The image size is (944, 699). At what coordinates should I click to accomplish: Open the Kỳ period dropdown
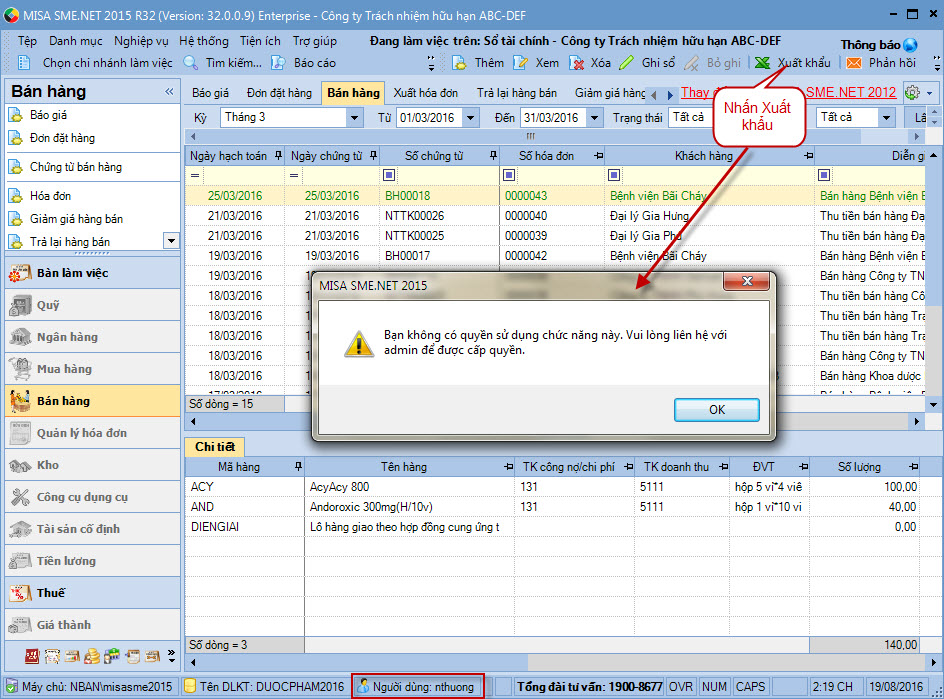(x=355, y=117)
